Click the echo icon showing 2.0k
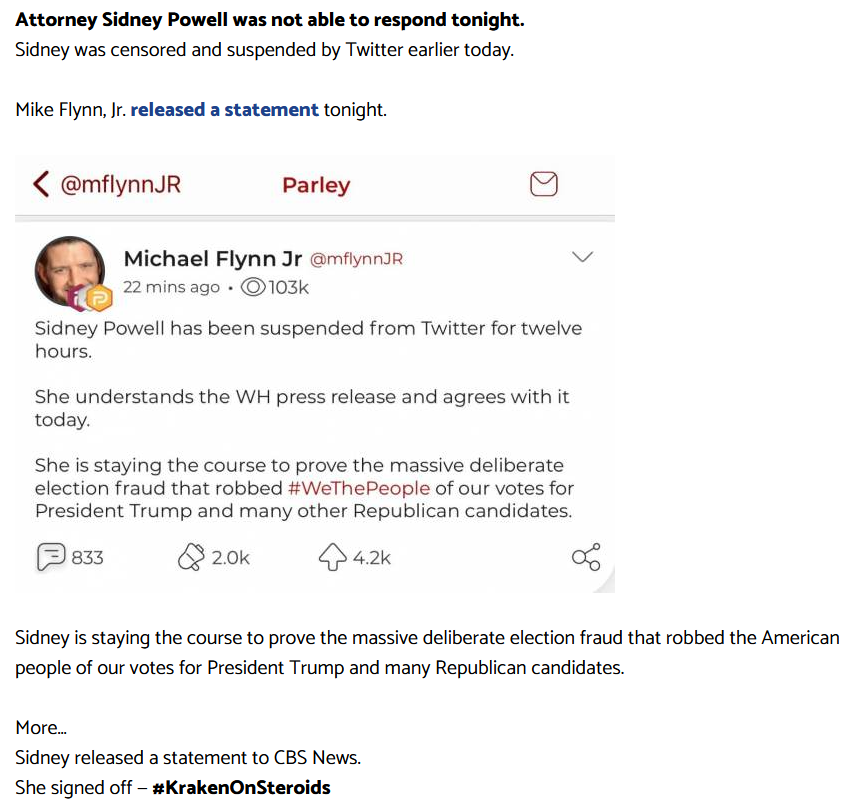847x804 pixels. click(191, 557)
